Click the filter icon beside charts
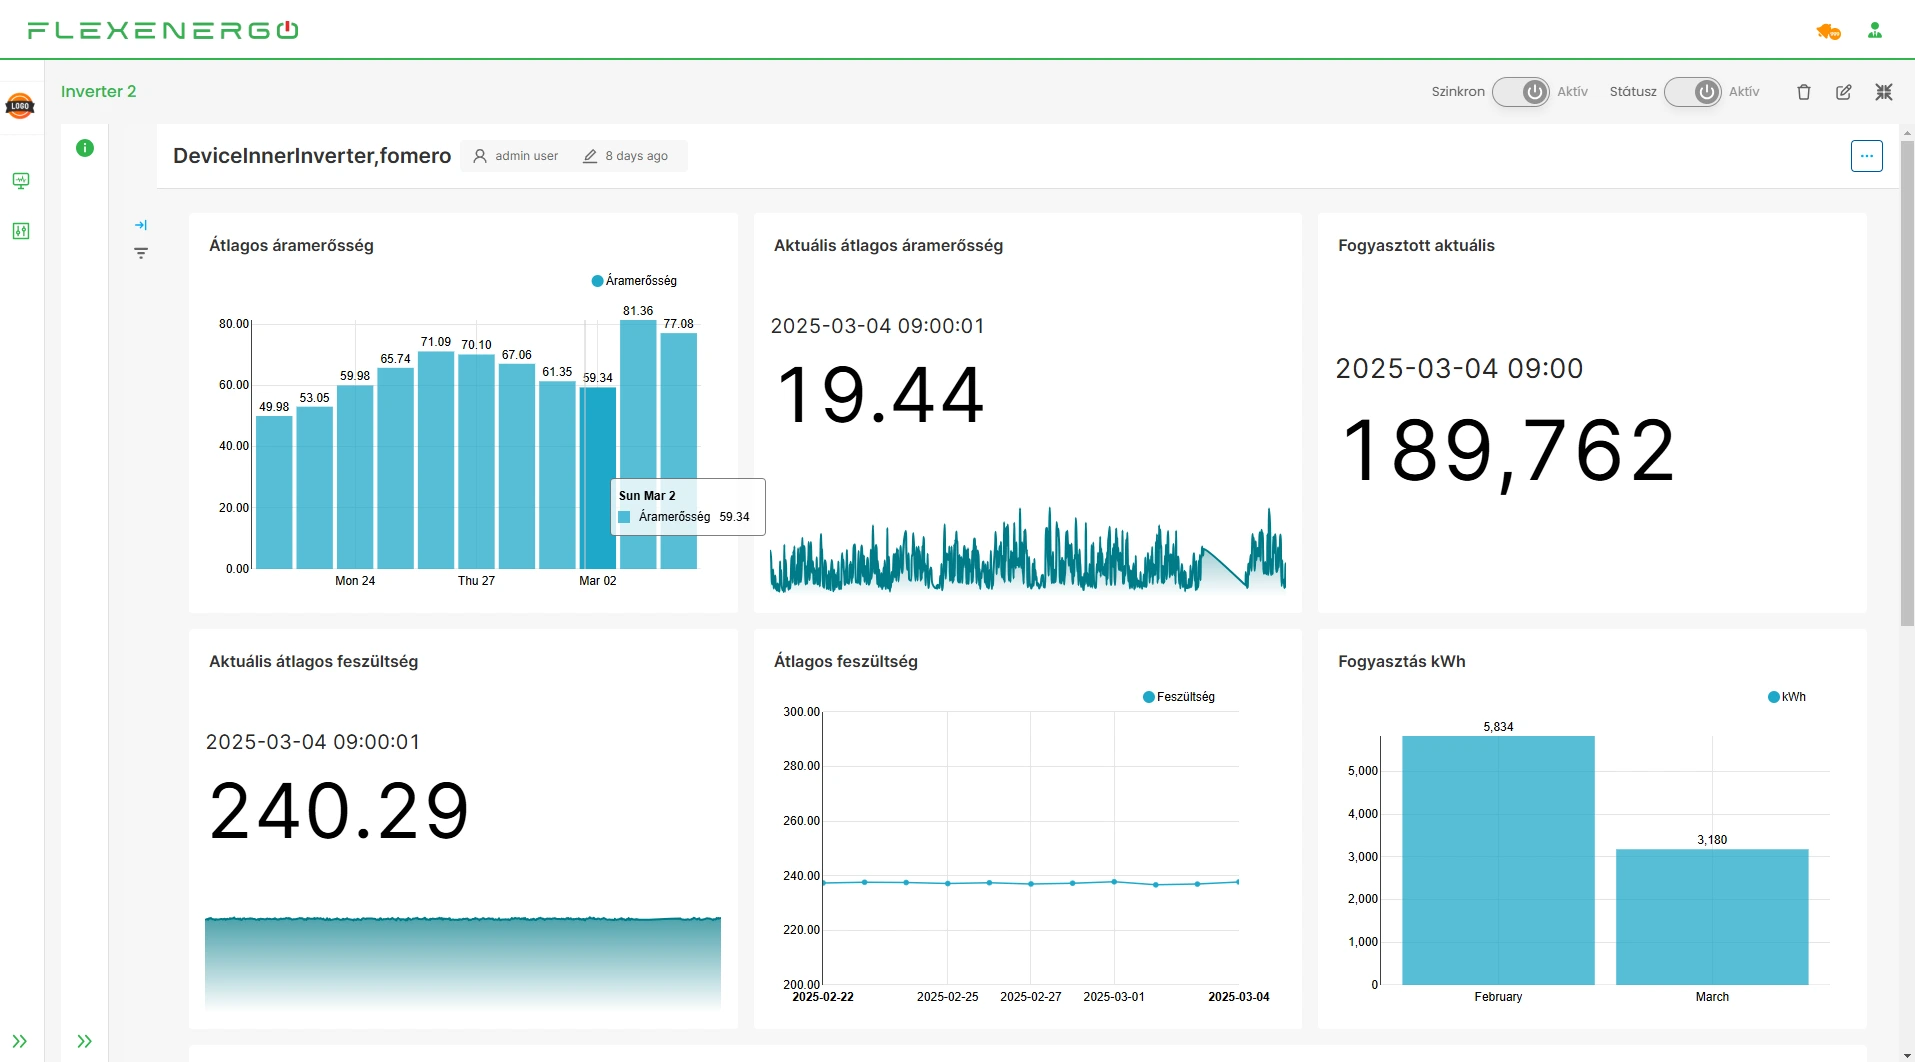Viewport: 1915px width, 1062px height. tap(141, 254)
